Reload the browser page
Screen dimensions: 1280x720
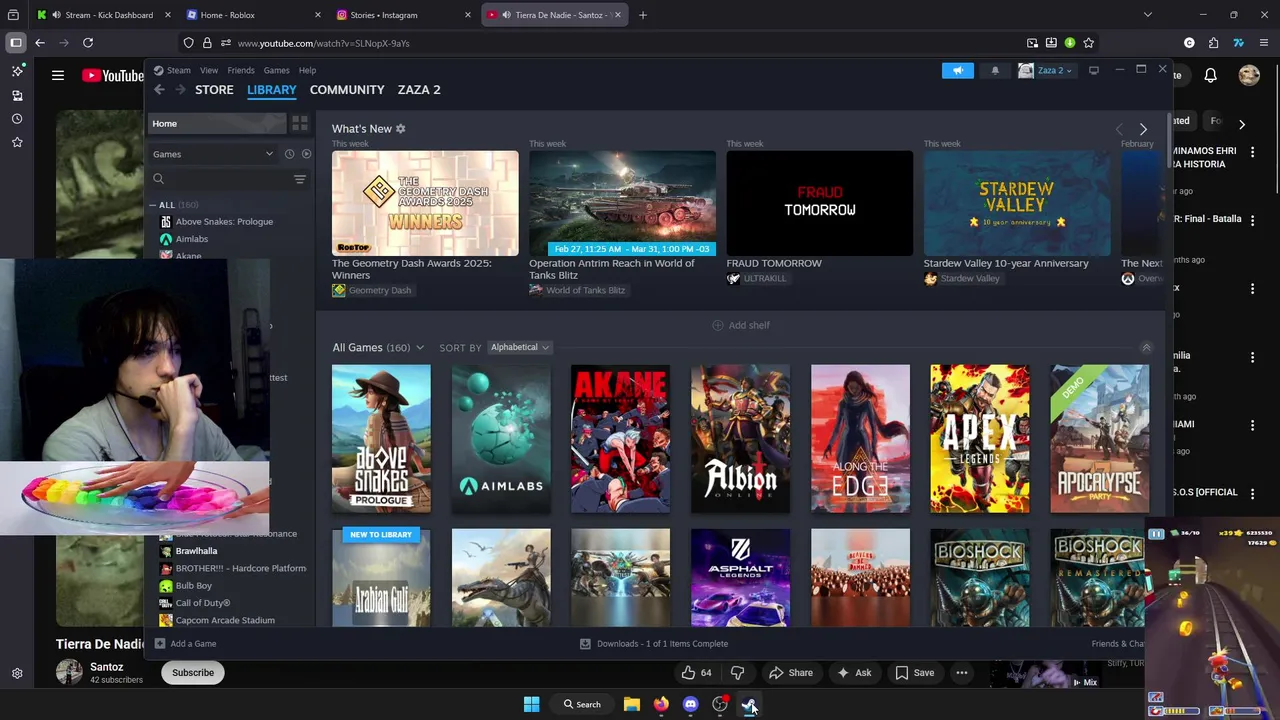pos(88,43)
